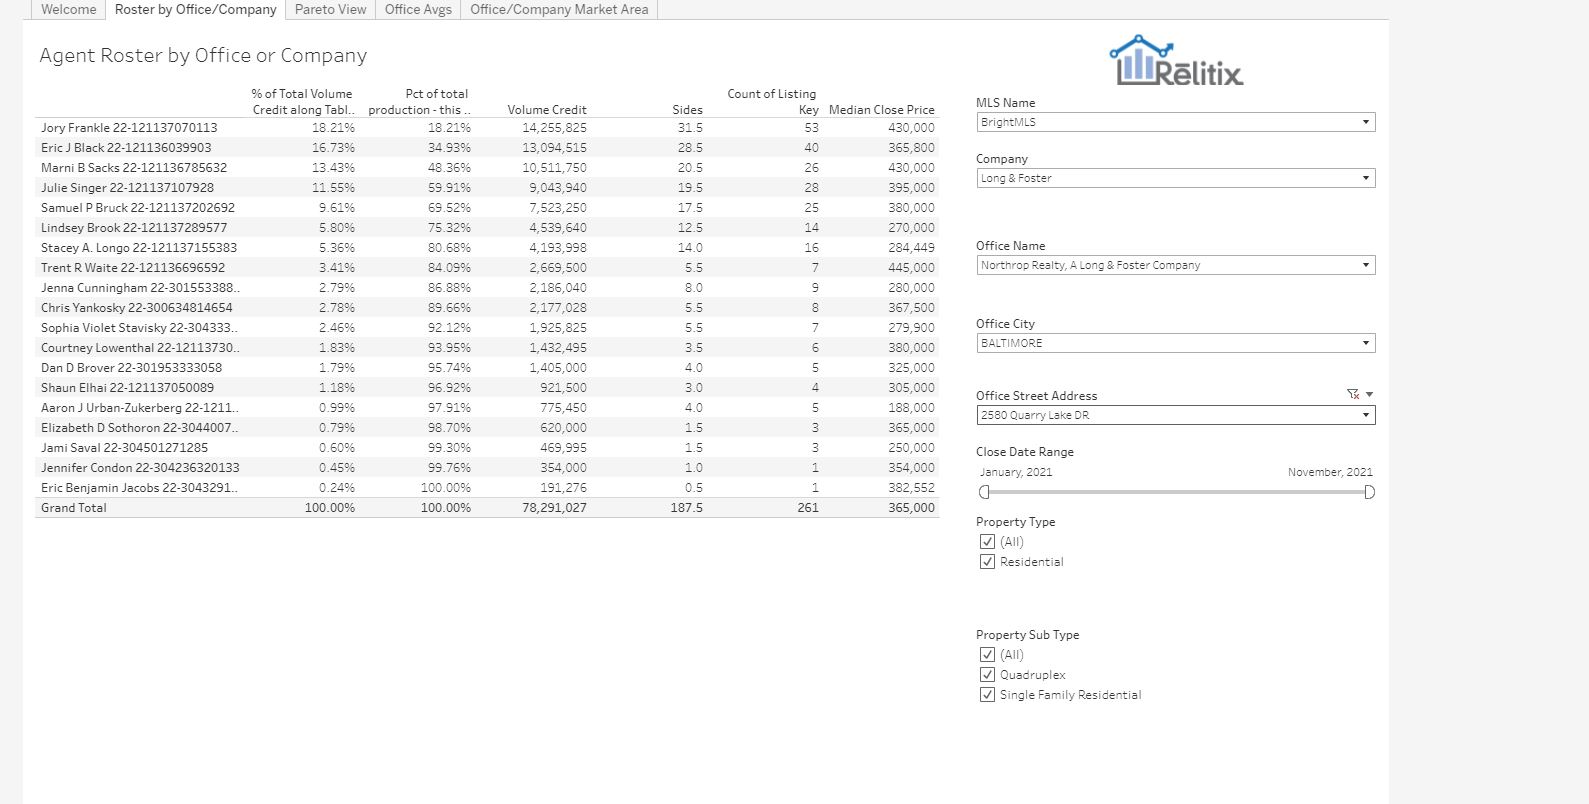Open the Pareto View tab
Viewport: 1589px width, 804px height.
click(330, 9)
